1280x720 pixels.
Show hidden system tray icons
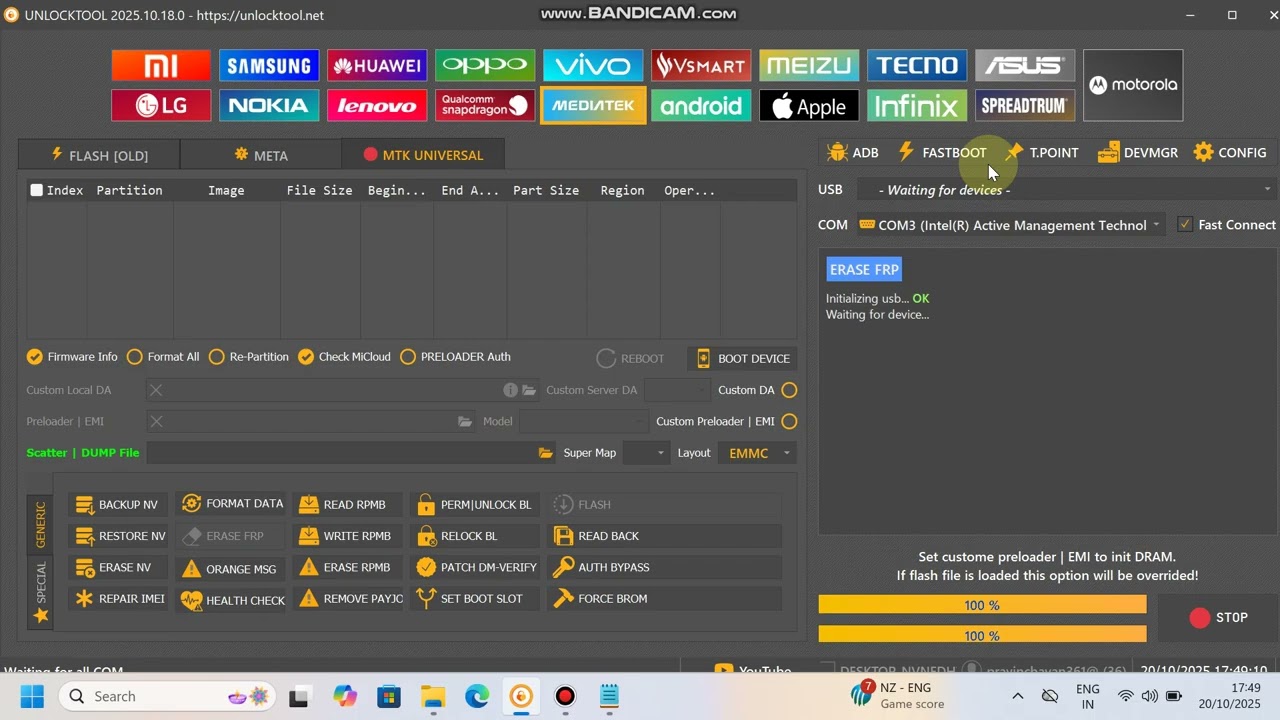pos(1017,696)
